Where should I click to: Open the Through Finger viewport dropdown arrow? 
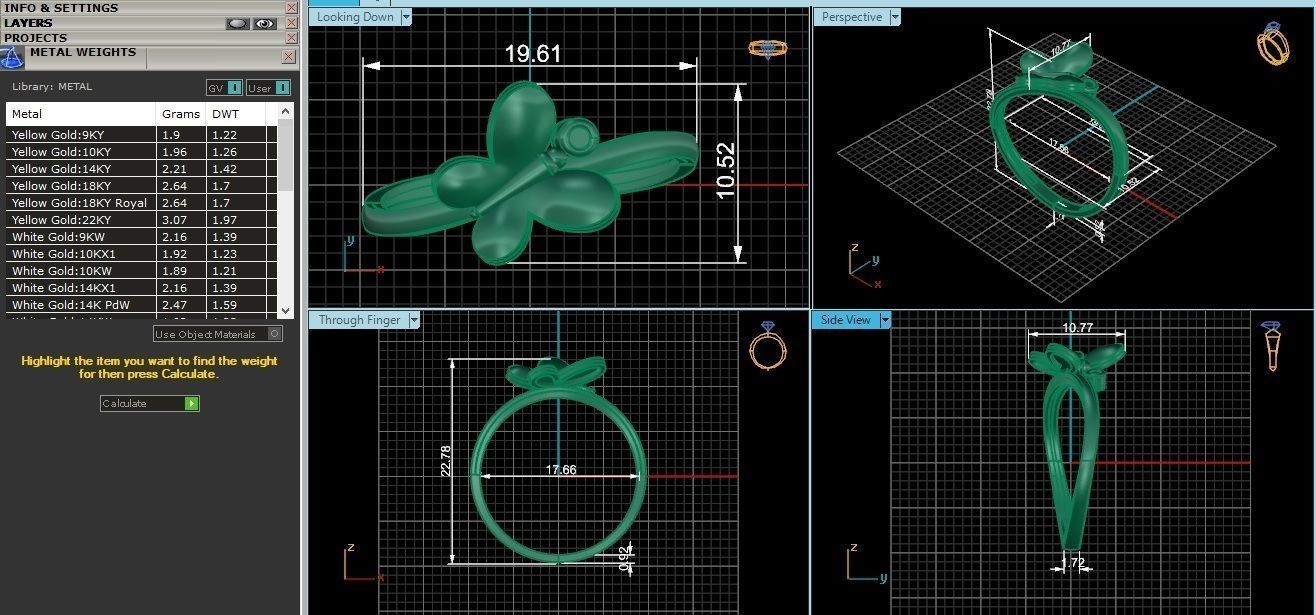coord(414,320)
